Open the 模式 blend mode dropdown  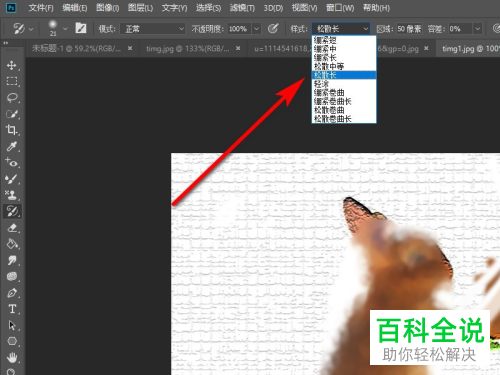153,29
